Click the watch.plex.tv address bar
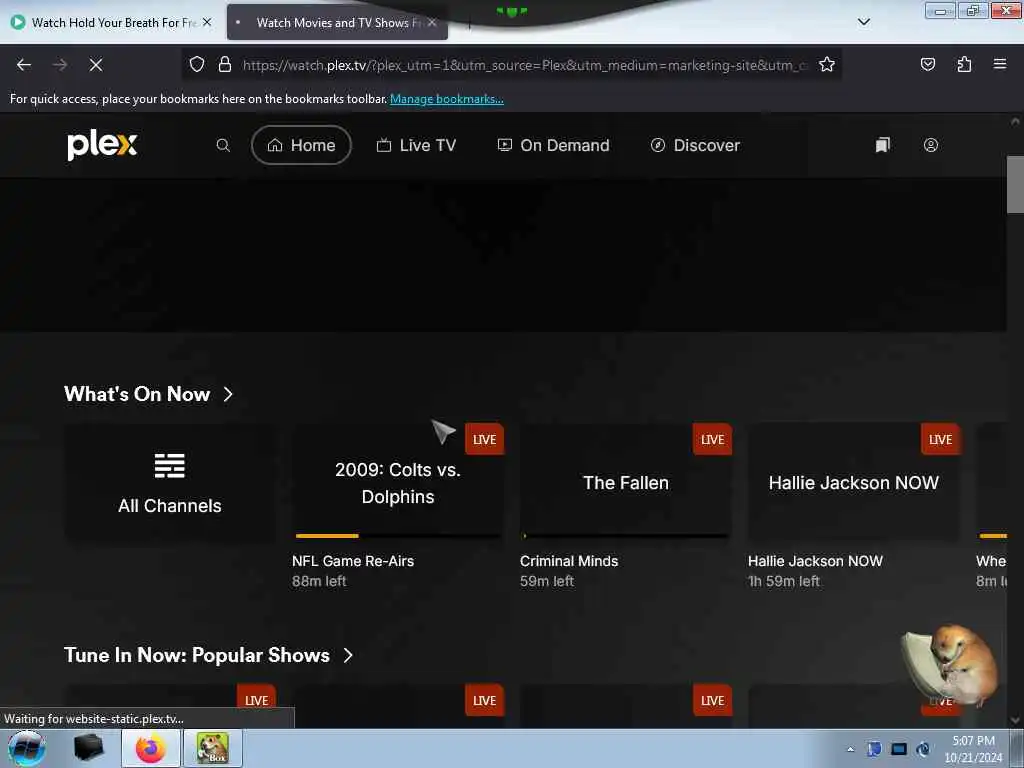Screen dimensions: 1024x768 (x=524, y=65)
